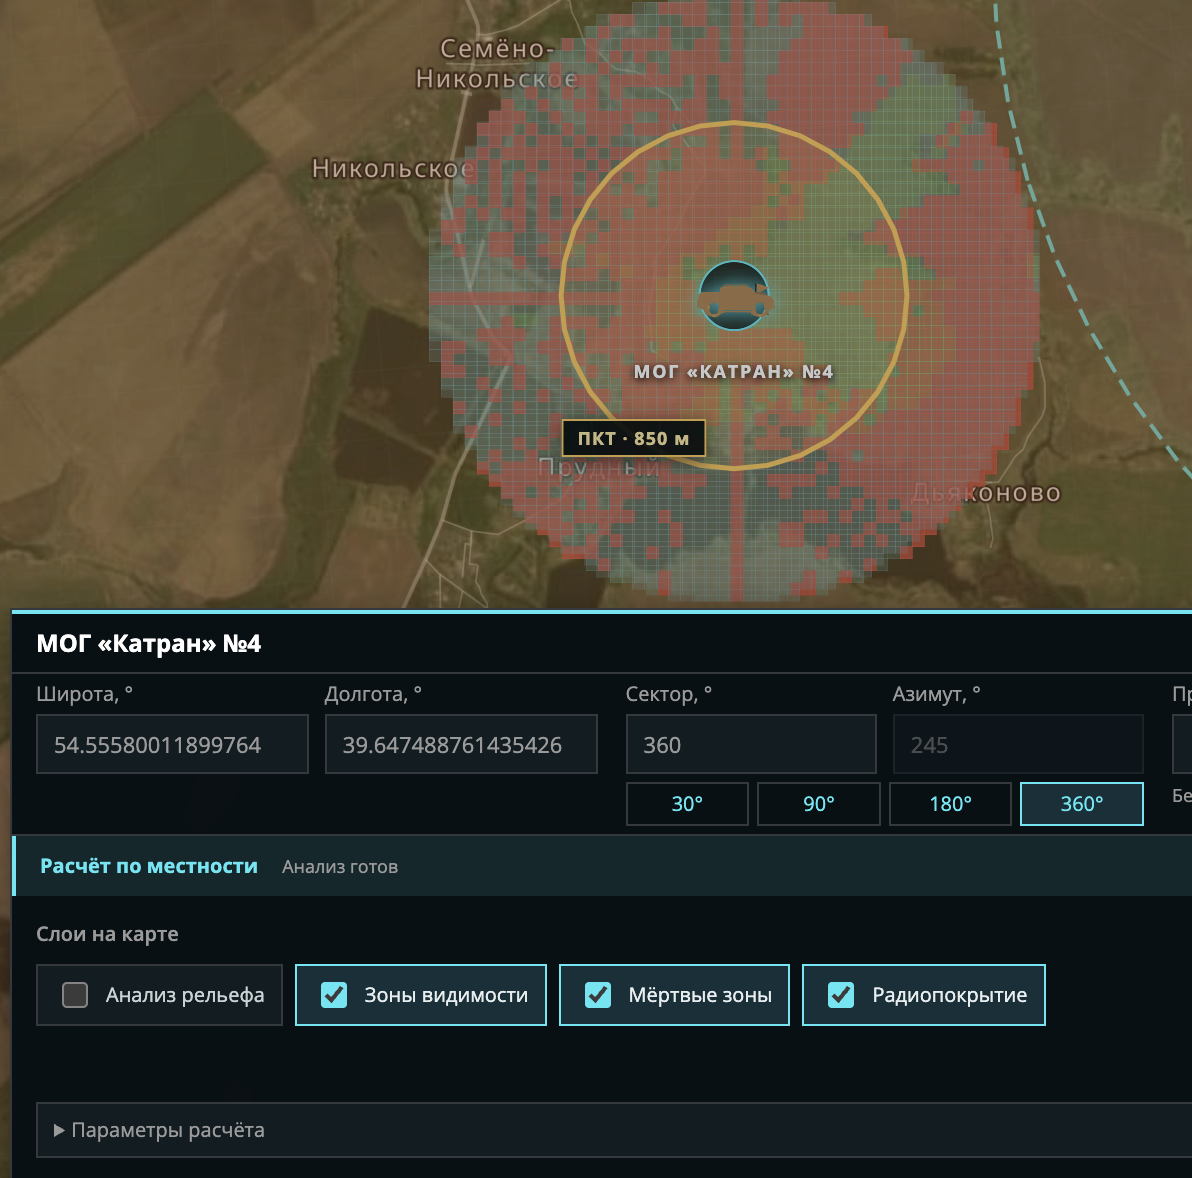Click the Семёно-Никольское village label
Screen dimensions: 1192x1178
tap(496, 64)
